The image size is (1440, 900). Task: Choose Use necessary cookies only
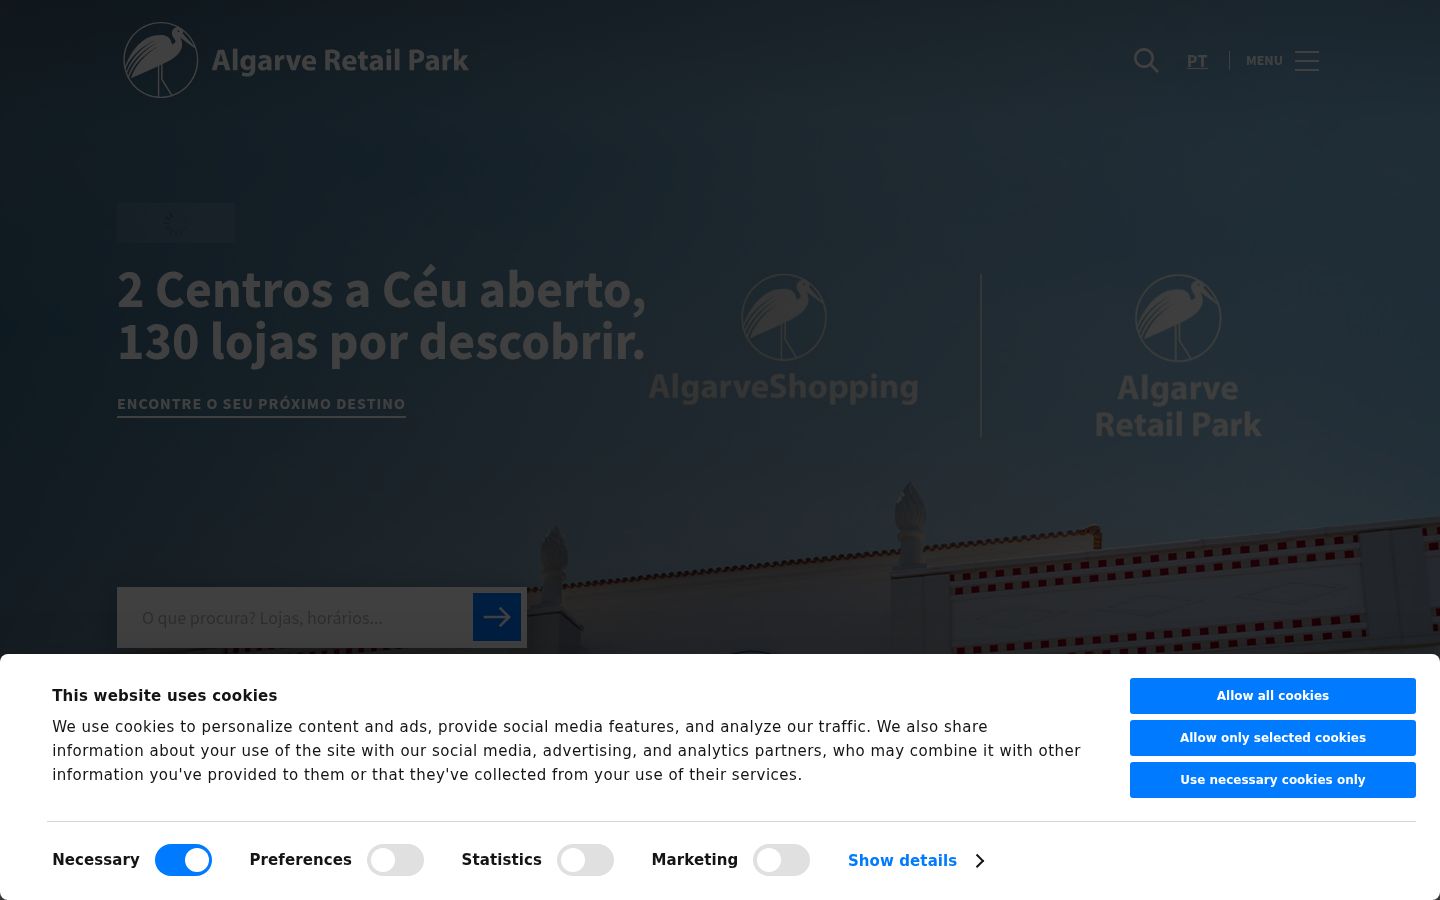pyautogui.click(x=1273, y=780)
